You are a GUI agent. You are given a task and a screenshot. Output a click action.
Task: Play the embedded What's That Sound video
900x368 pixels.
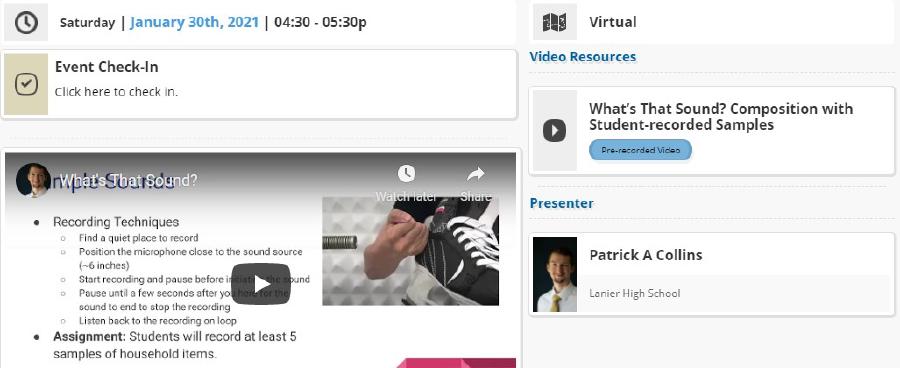pos(261,284)
